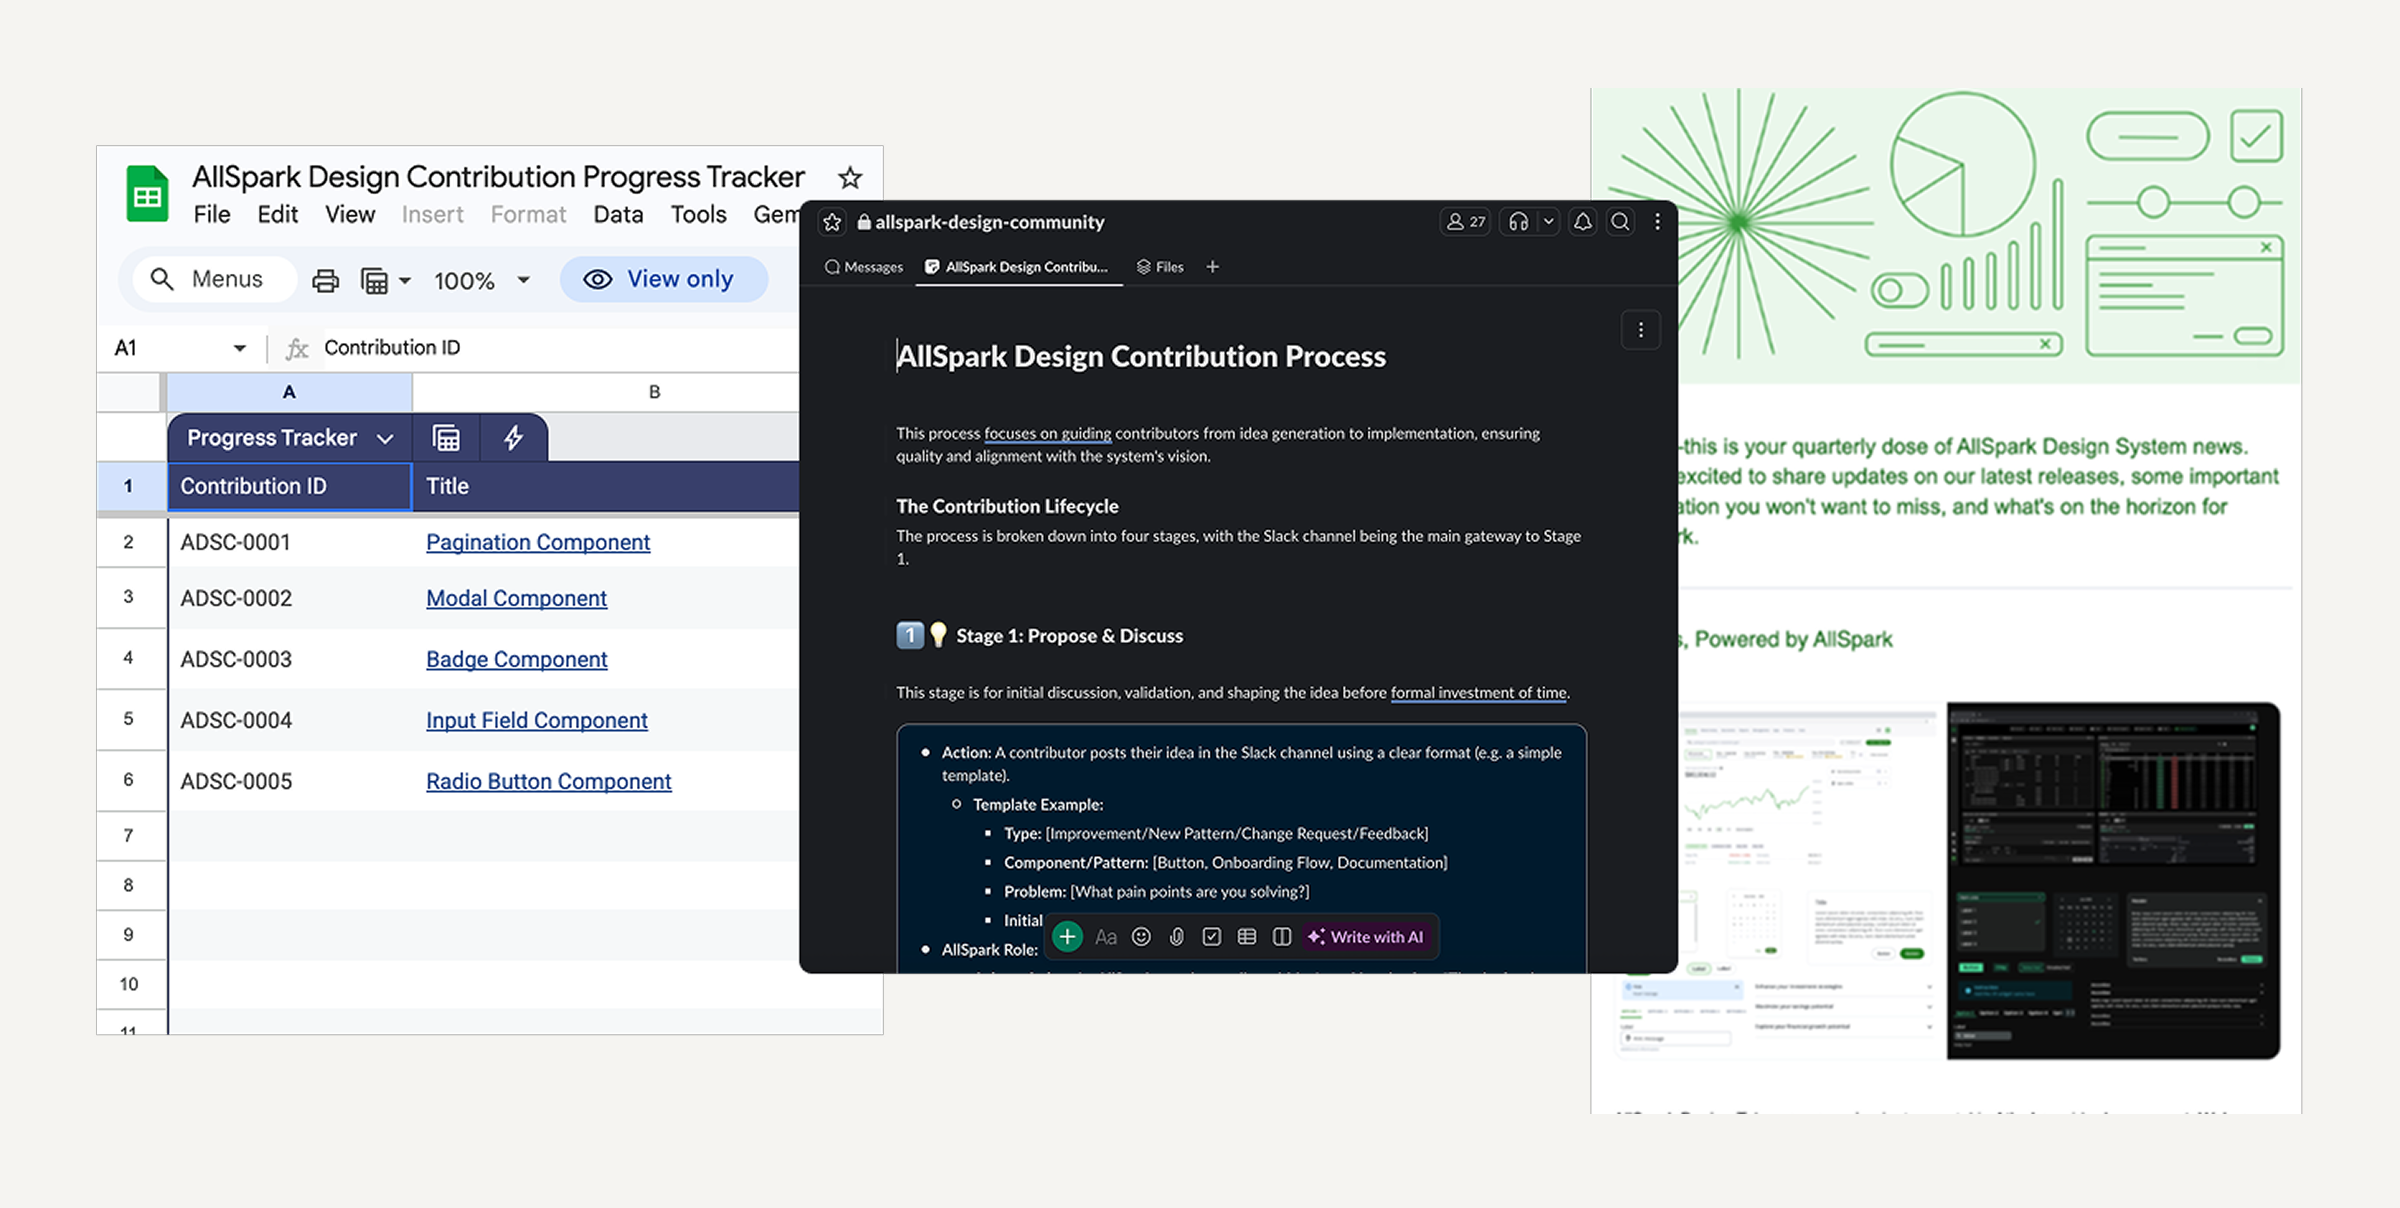Print the Progress Tracker spreadsheet
The width and height of the screenshot is (2400, 1208).
tap(325, 280)
